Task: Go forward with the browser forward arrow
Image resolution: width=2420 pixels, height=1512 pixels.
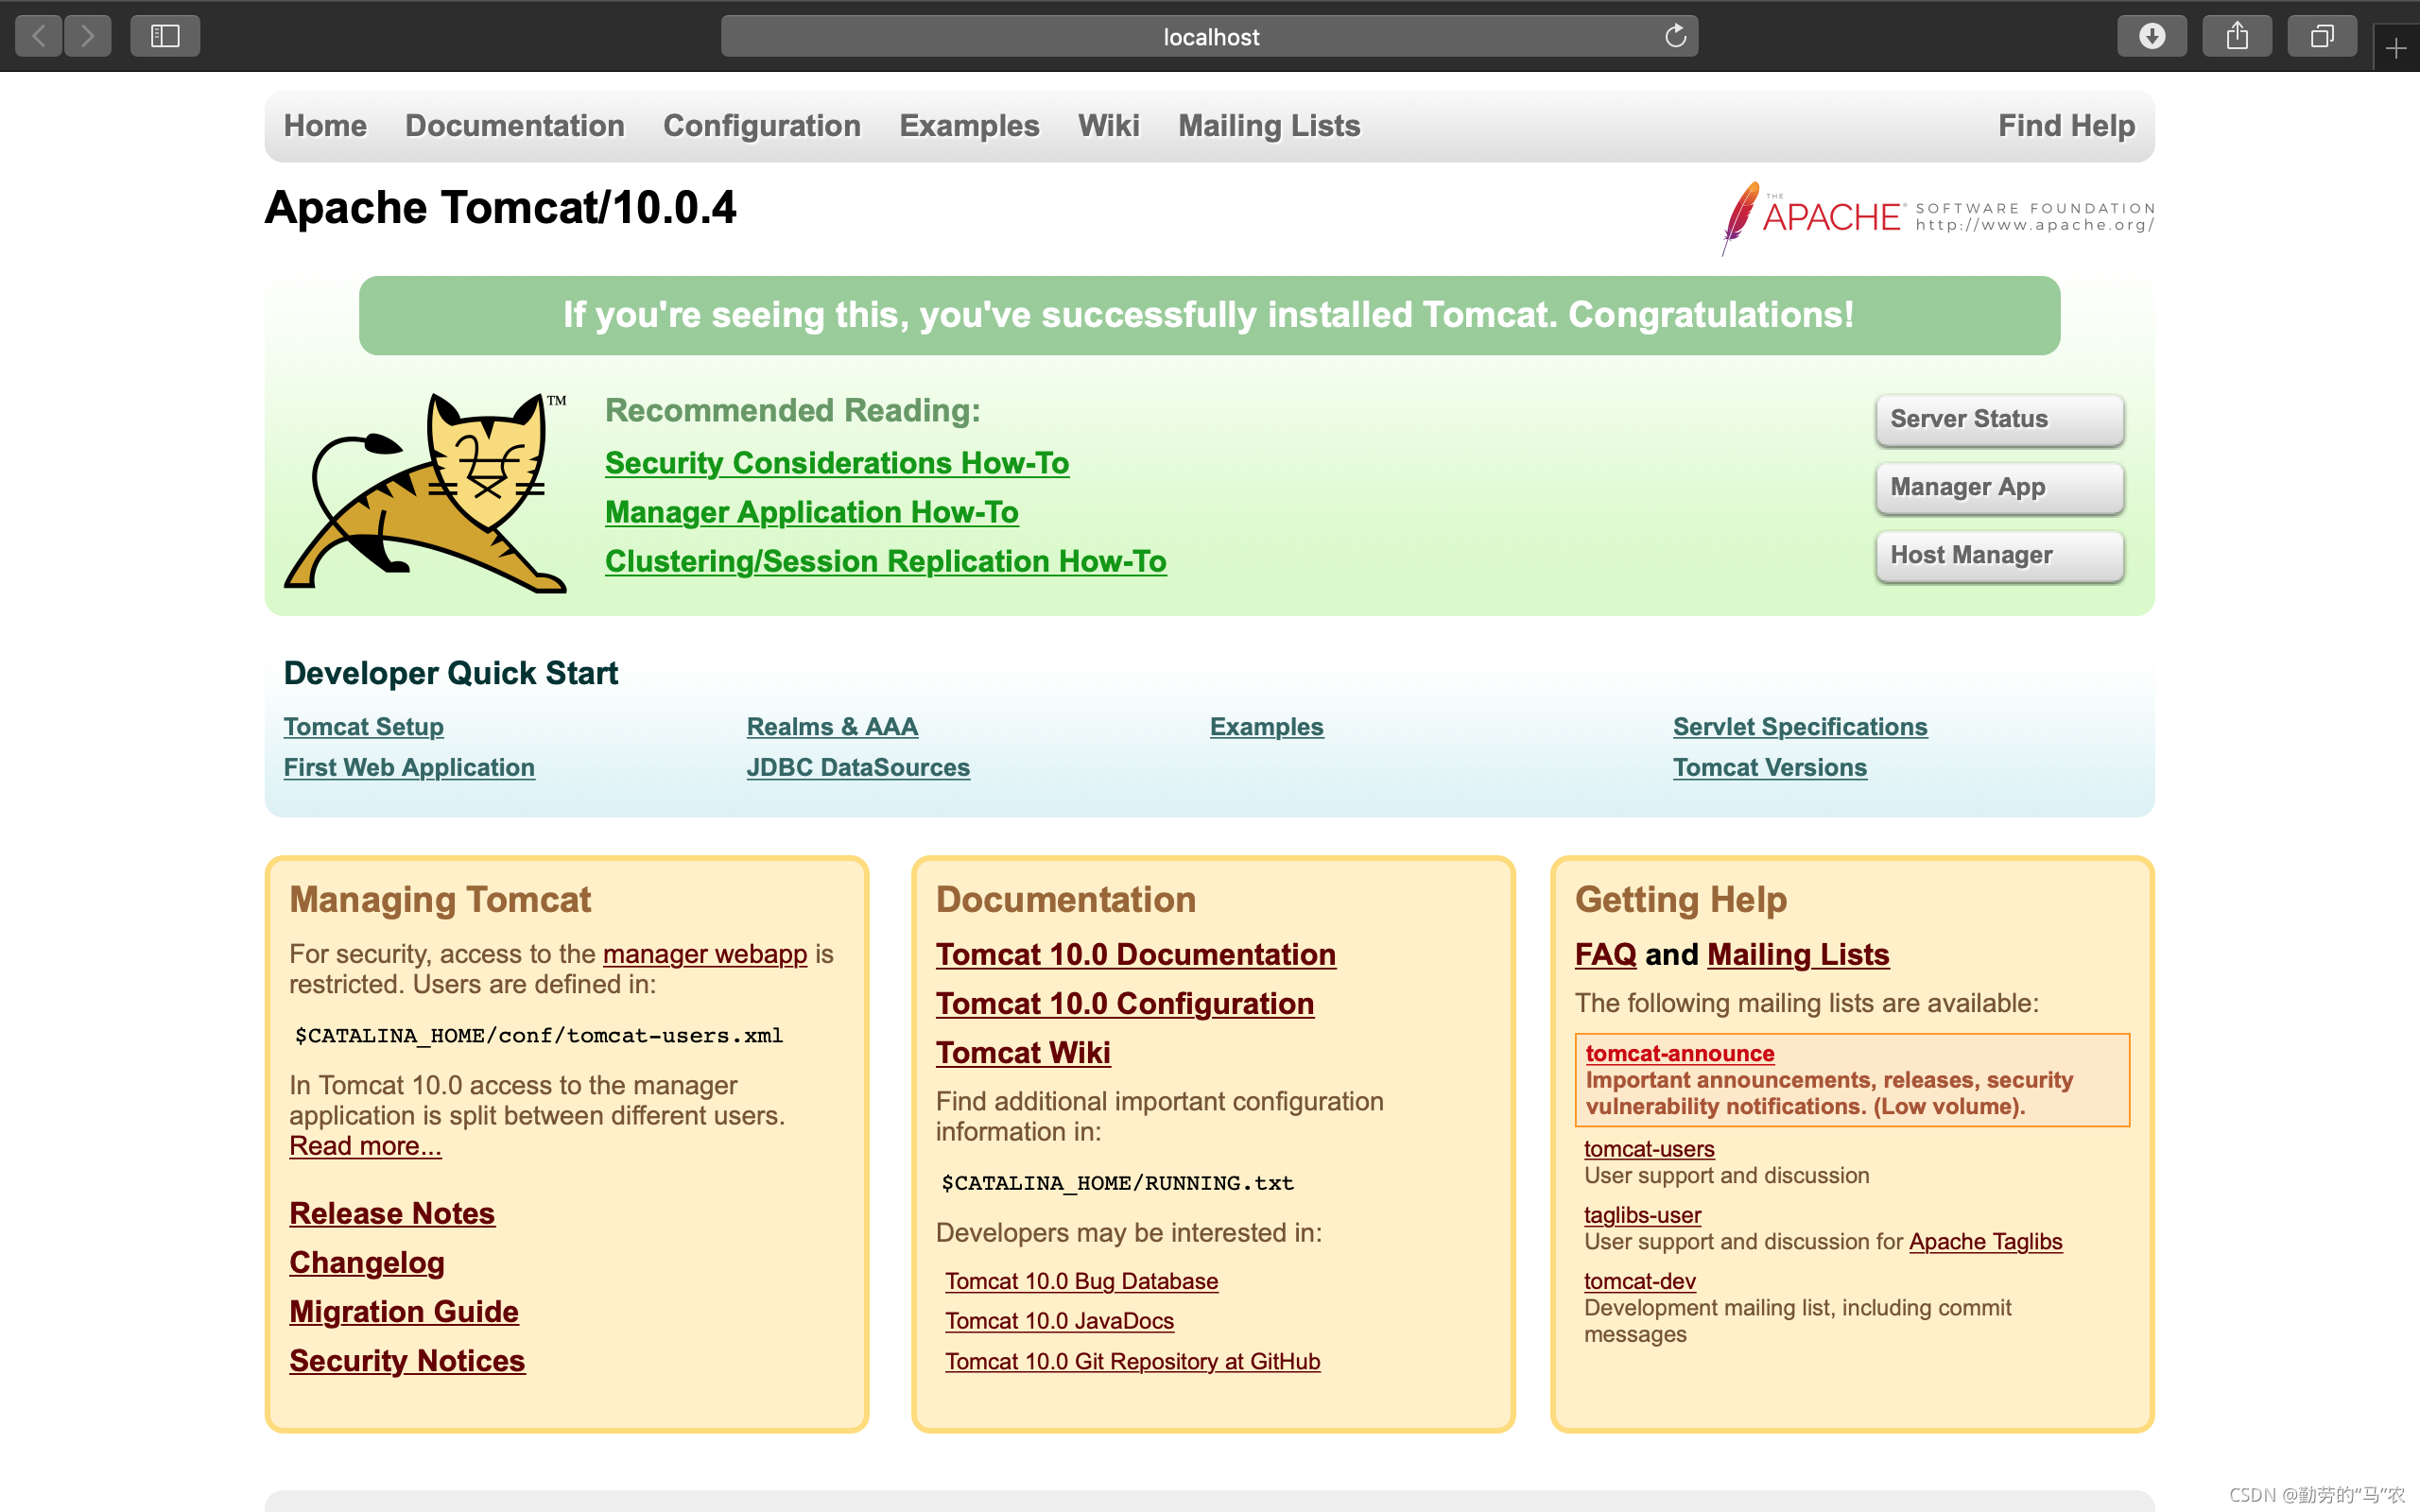Action: click(x=88, y=37)
